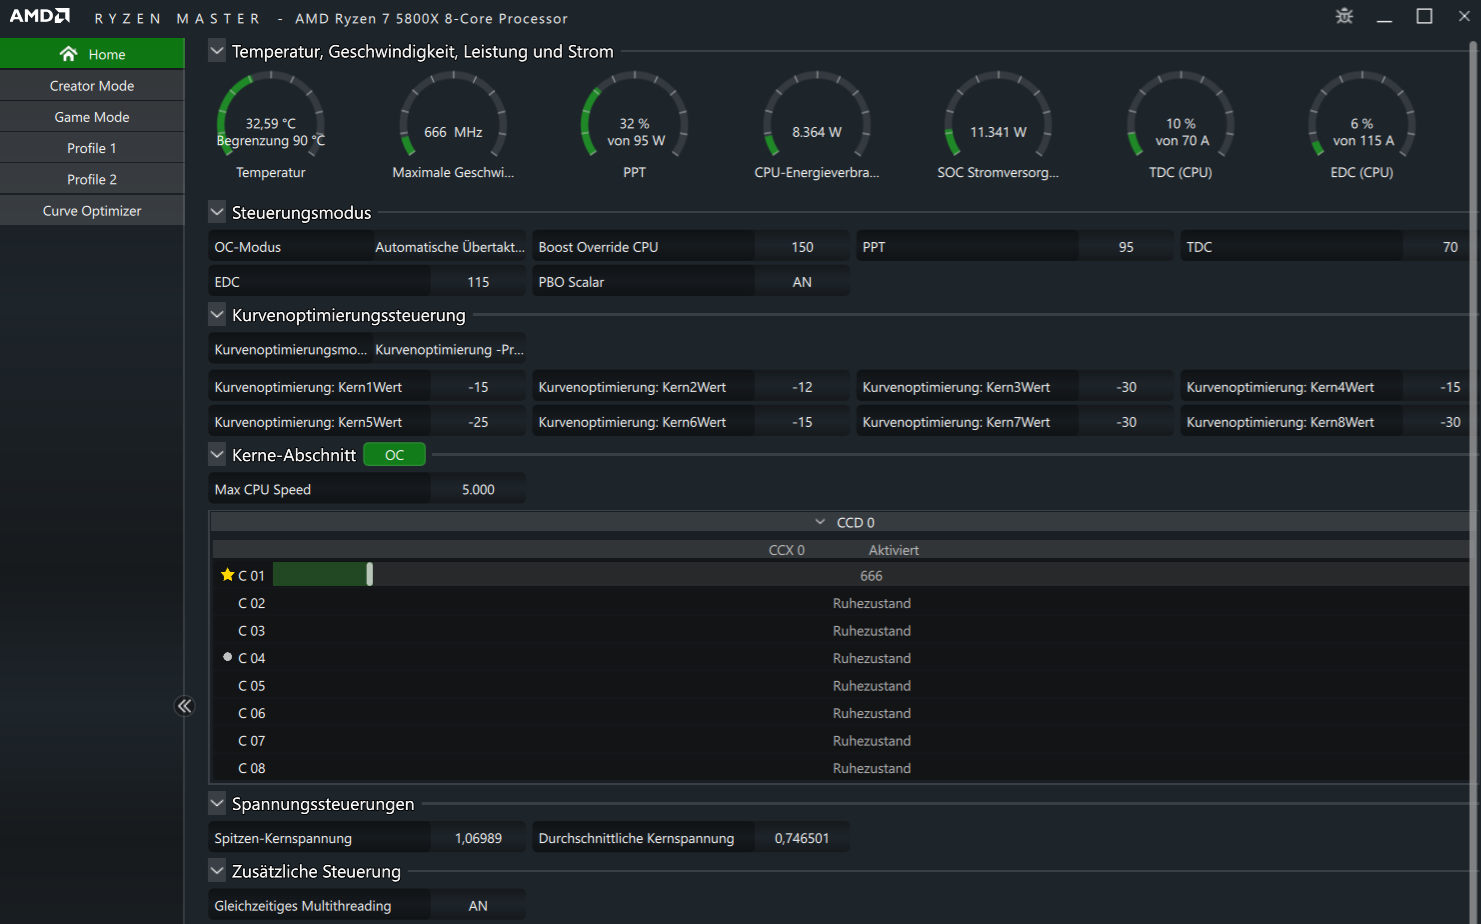Select core row C 05
The height and width of the screenshot is (924, 1481).
[x=840, y=686]
